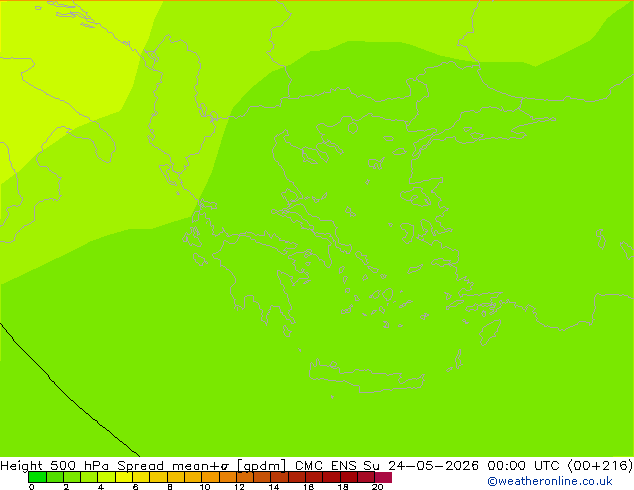This screenshot has width=634, height=490.
Task: Click the legend swatch above value 2
Action: pyautogui.click(x=72, y=477)
